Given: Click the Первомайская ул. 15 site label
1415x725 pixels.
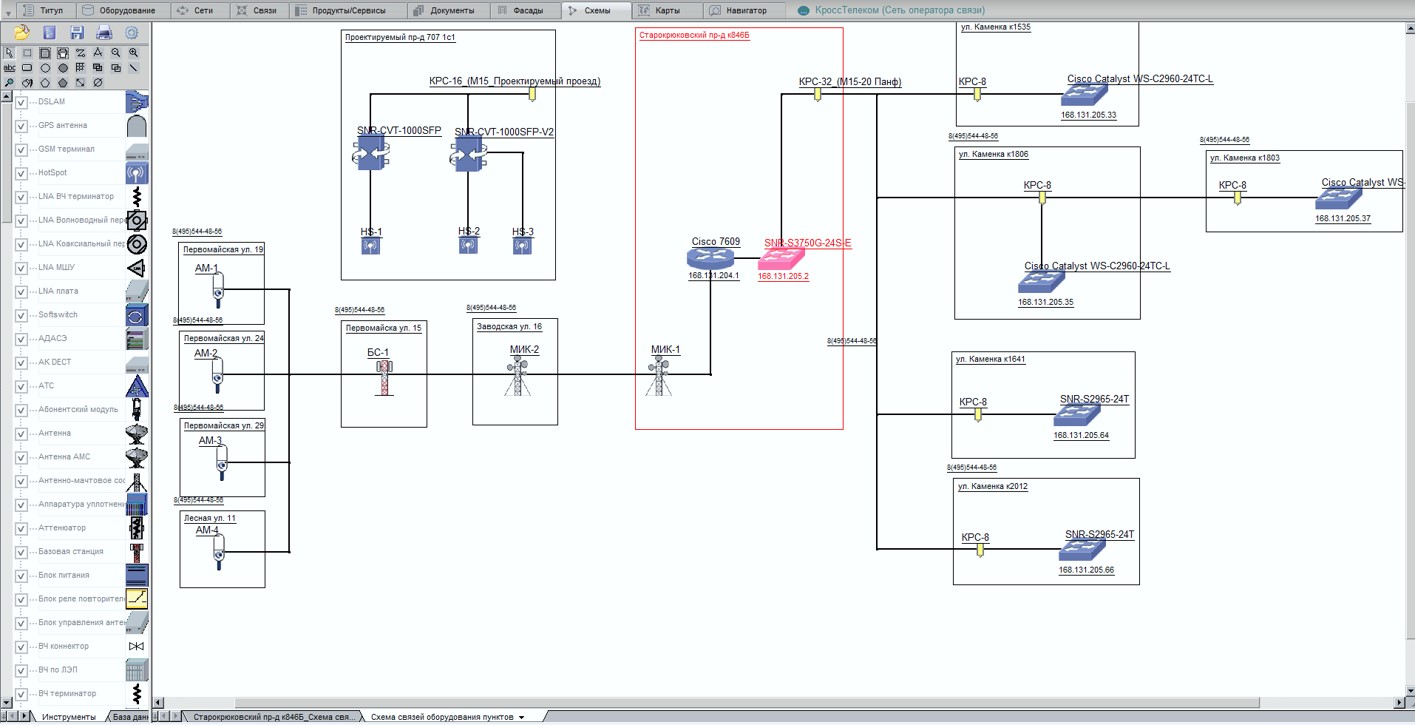Looking at the screenshot, I should [x=383, y=328].
